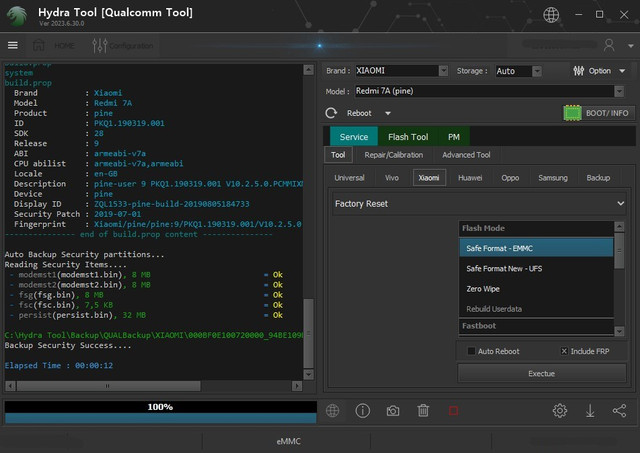Select the Tool sub-tab
This screenshot has width=640, height=453.
338,155
